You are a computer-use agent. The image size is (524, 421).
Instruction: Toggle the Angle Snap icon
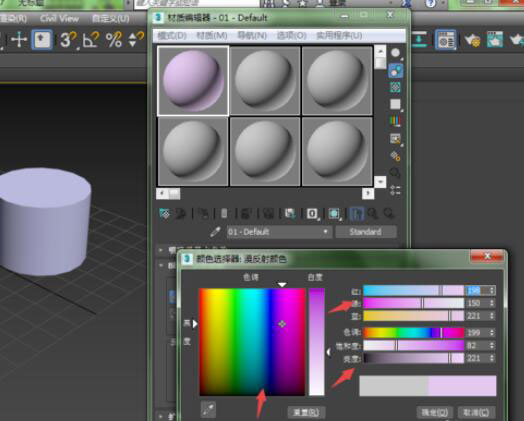point(91,40)
